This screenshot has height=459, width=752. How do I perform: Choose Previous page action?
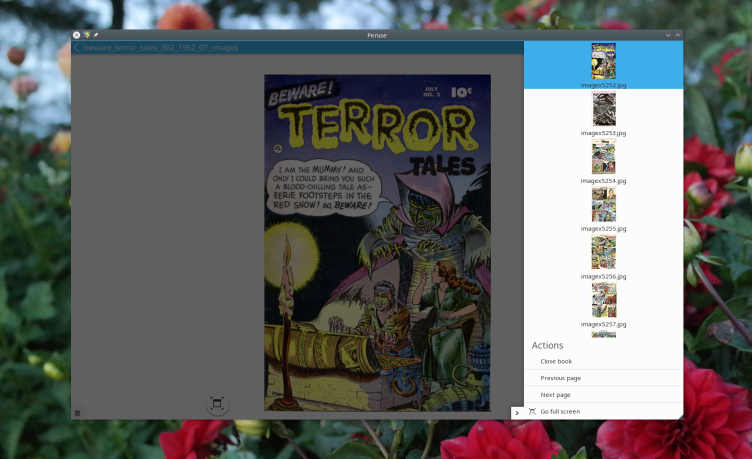[560, 378]
